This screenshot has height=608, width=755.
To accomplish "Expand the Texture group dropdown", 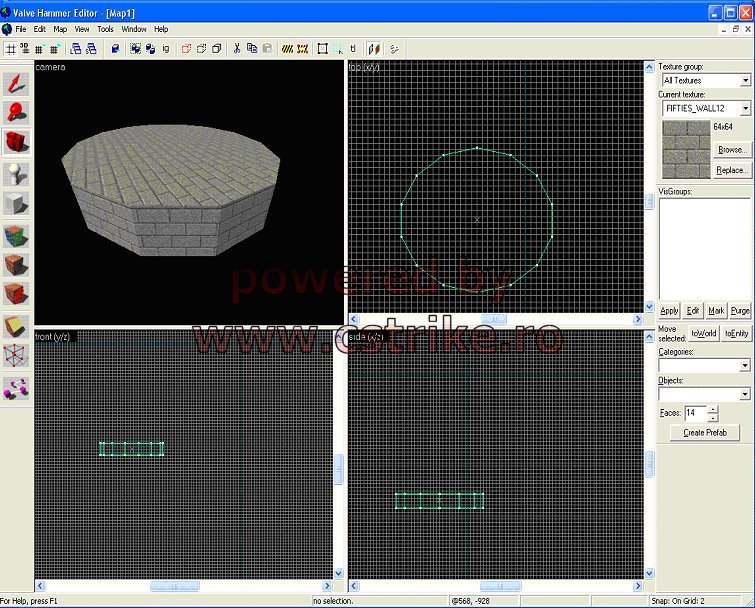I will pos(745,80).
